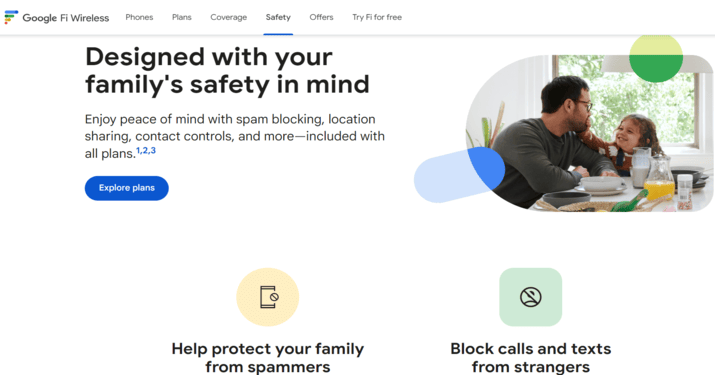
Task: Open footnote 2 superscript link
Action: pos(145,150)
